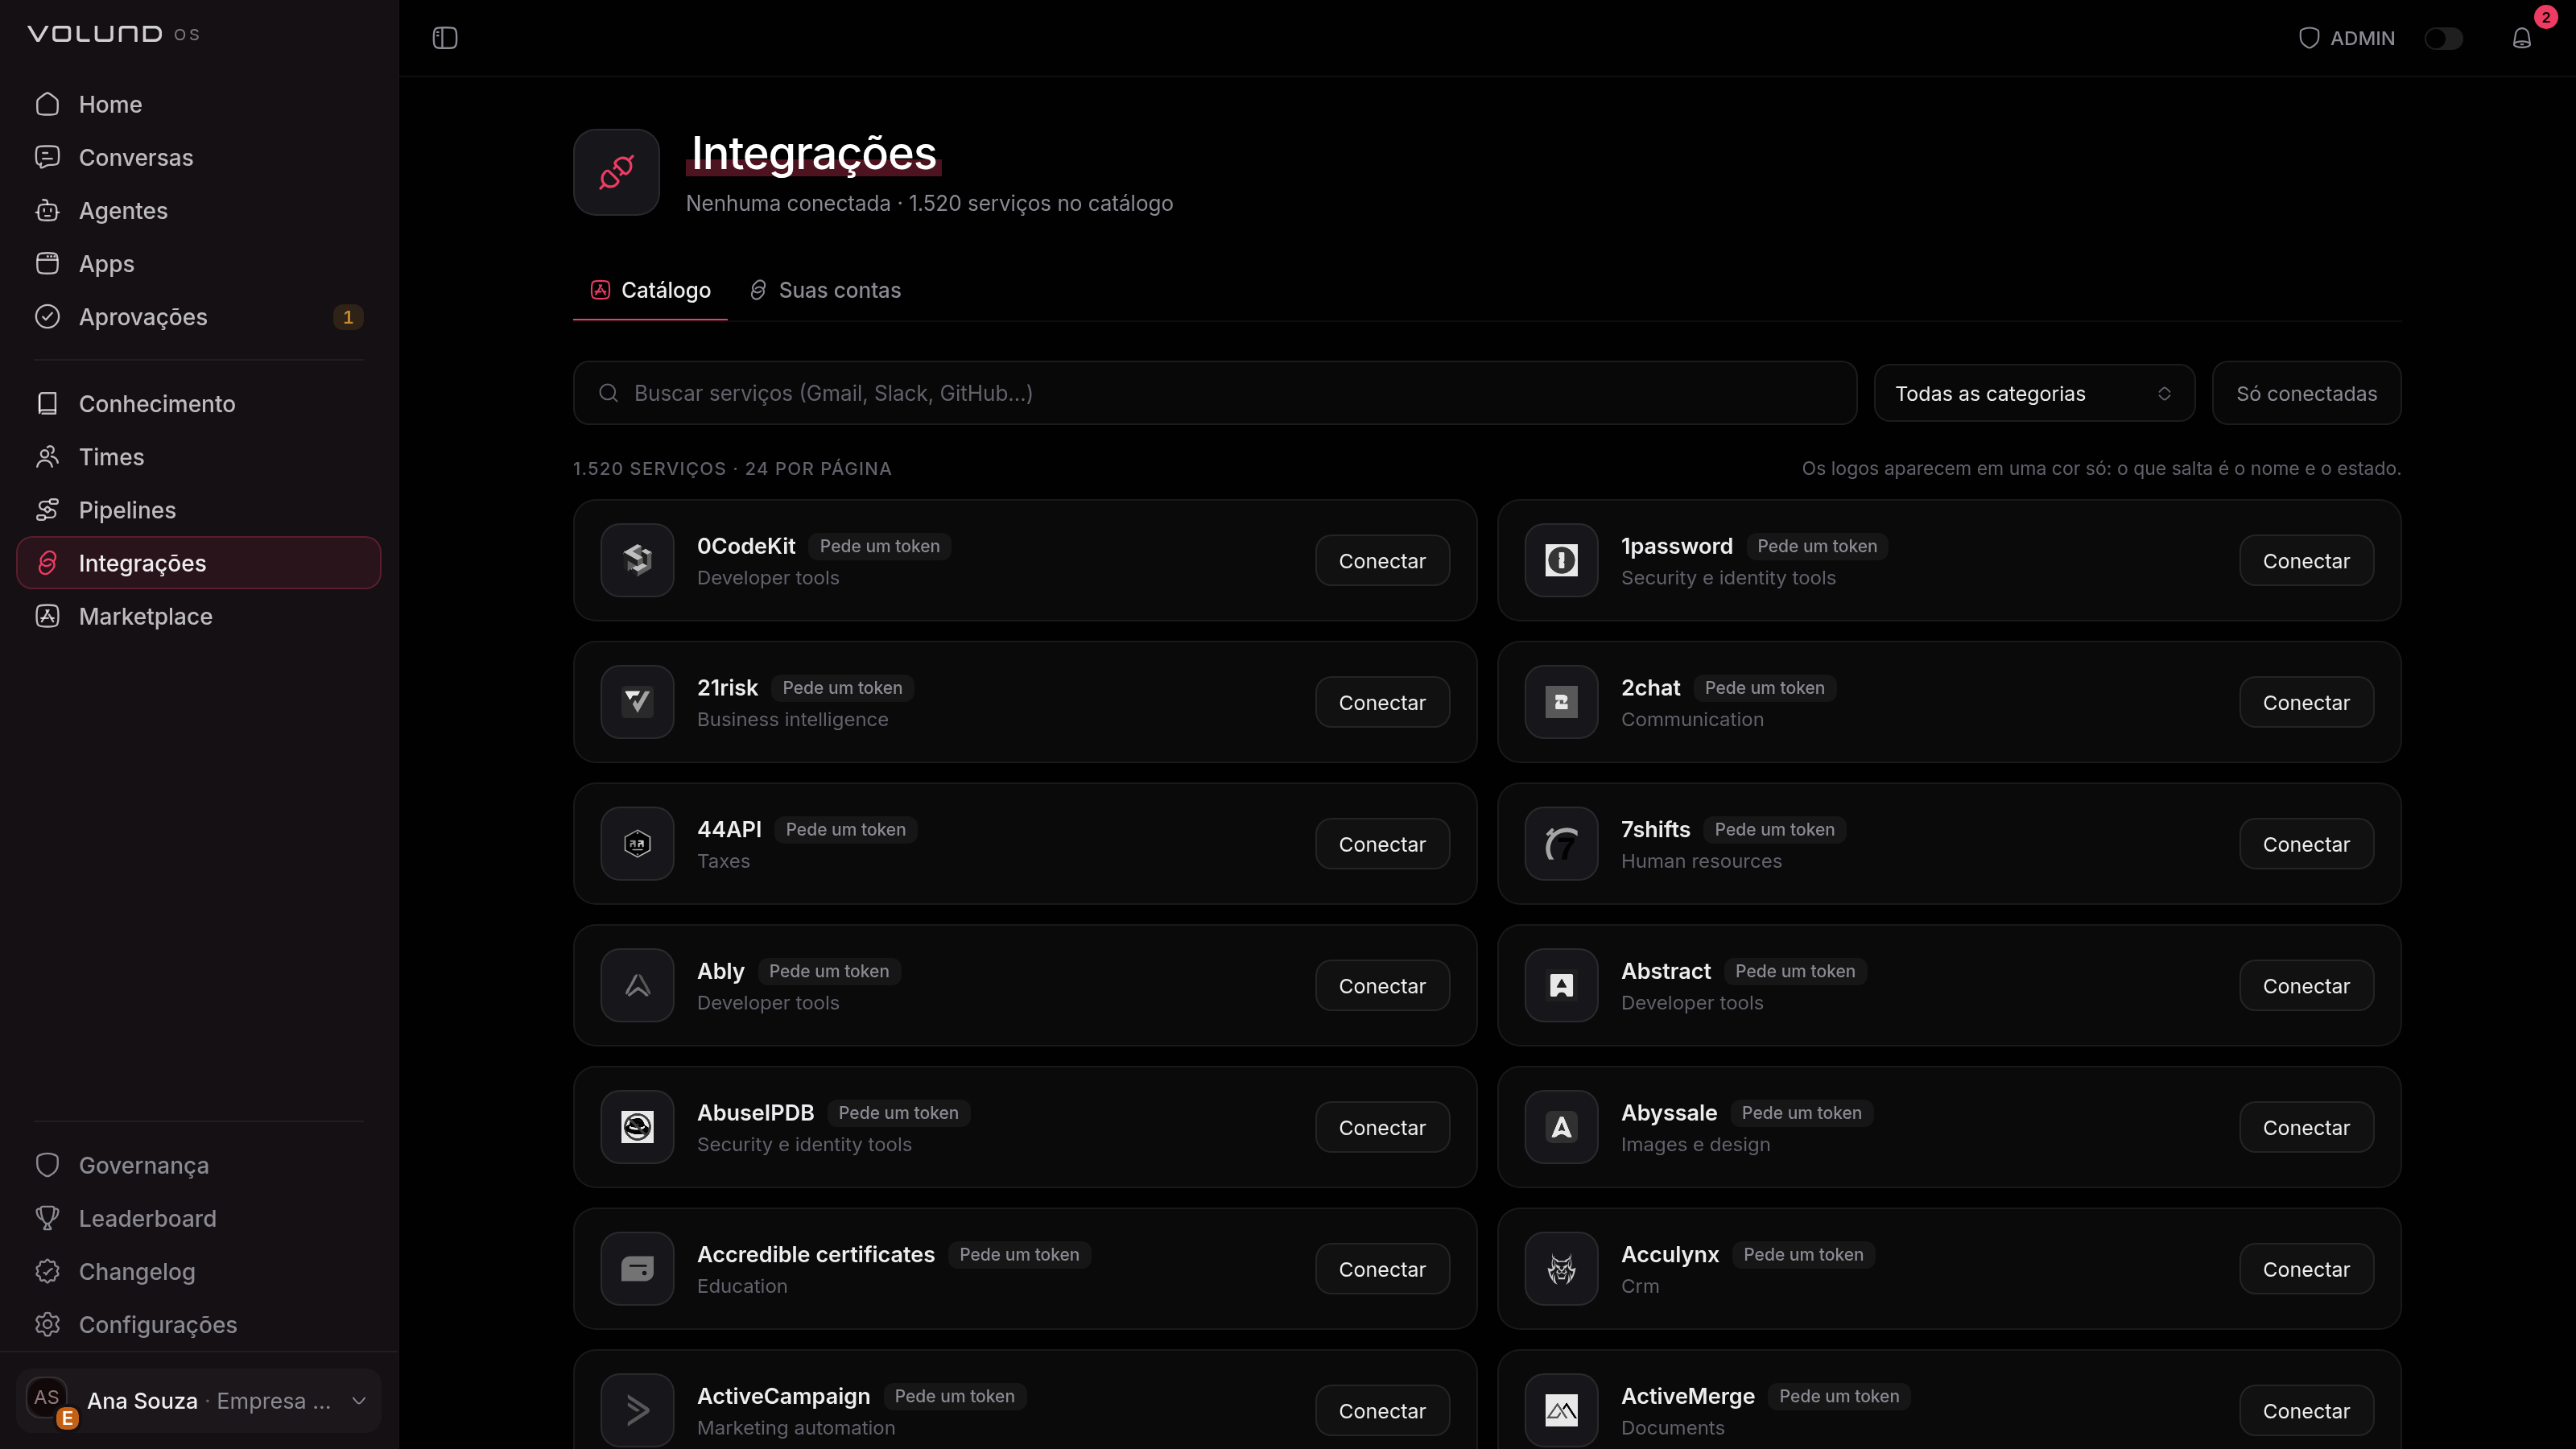Open Todas as categorias dropdown
2576x1449 pixels.
[x=2034, y=393]
